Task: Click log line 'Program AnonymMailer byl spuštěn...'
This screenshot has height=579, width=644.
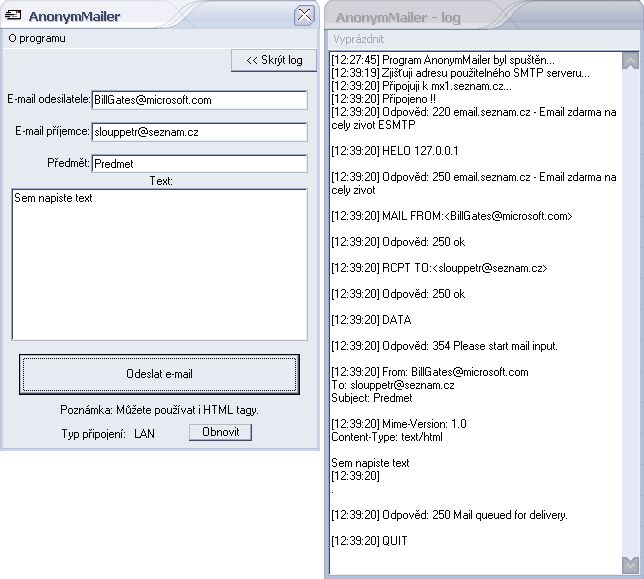Action: [x=443, y=60]
